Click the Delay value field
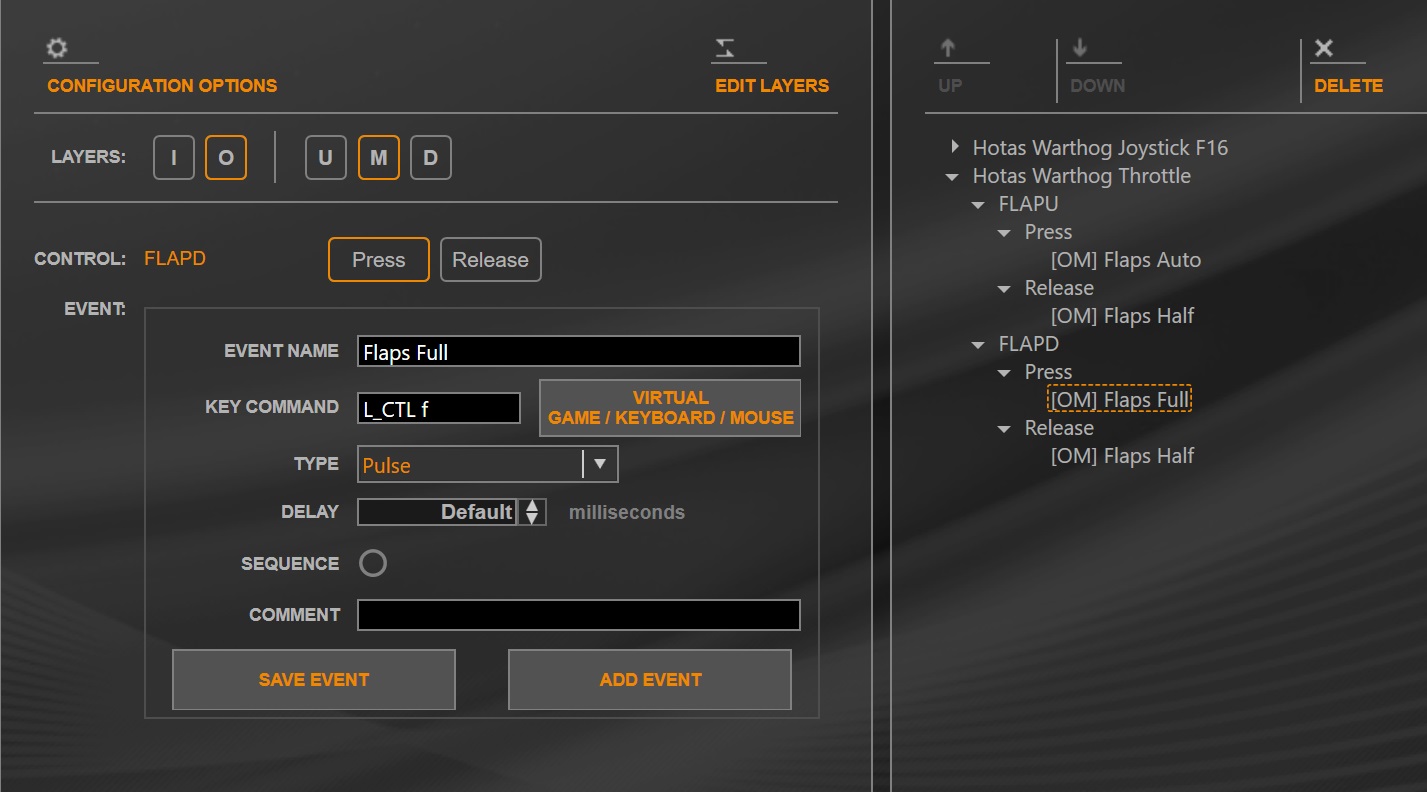This screenshot has width=1427, height=792. (437, 512)
